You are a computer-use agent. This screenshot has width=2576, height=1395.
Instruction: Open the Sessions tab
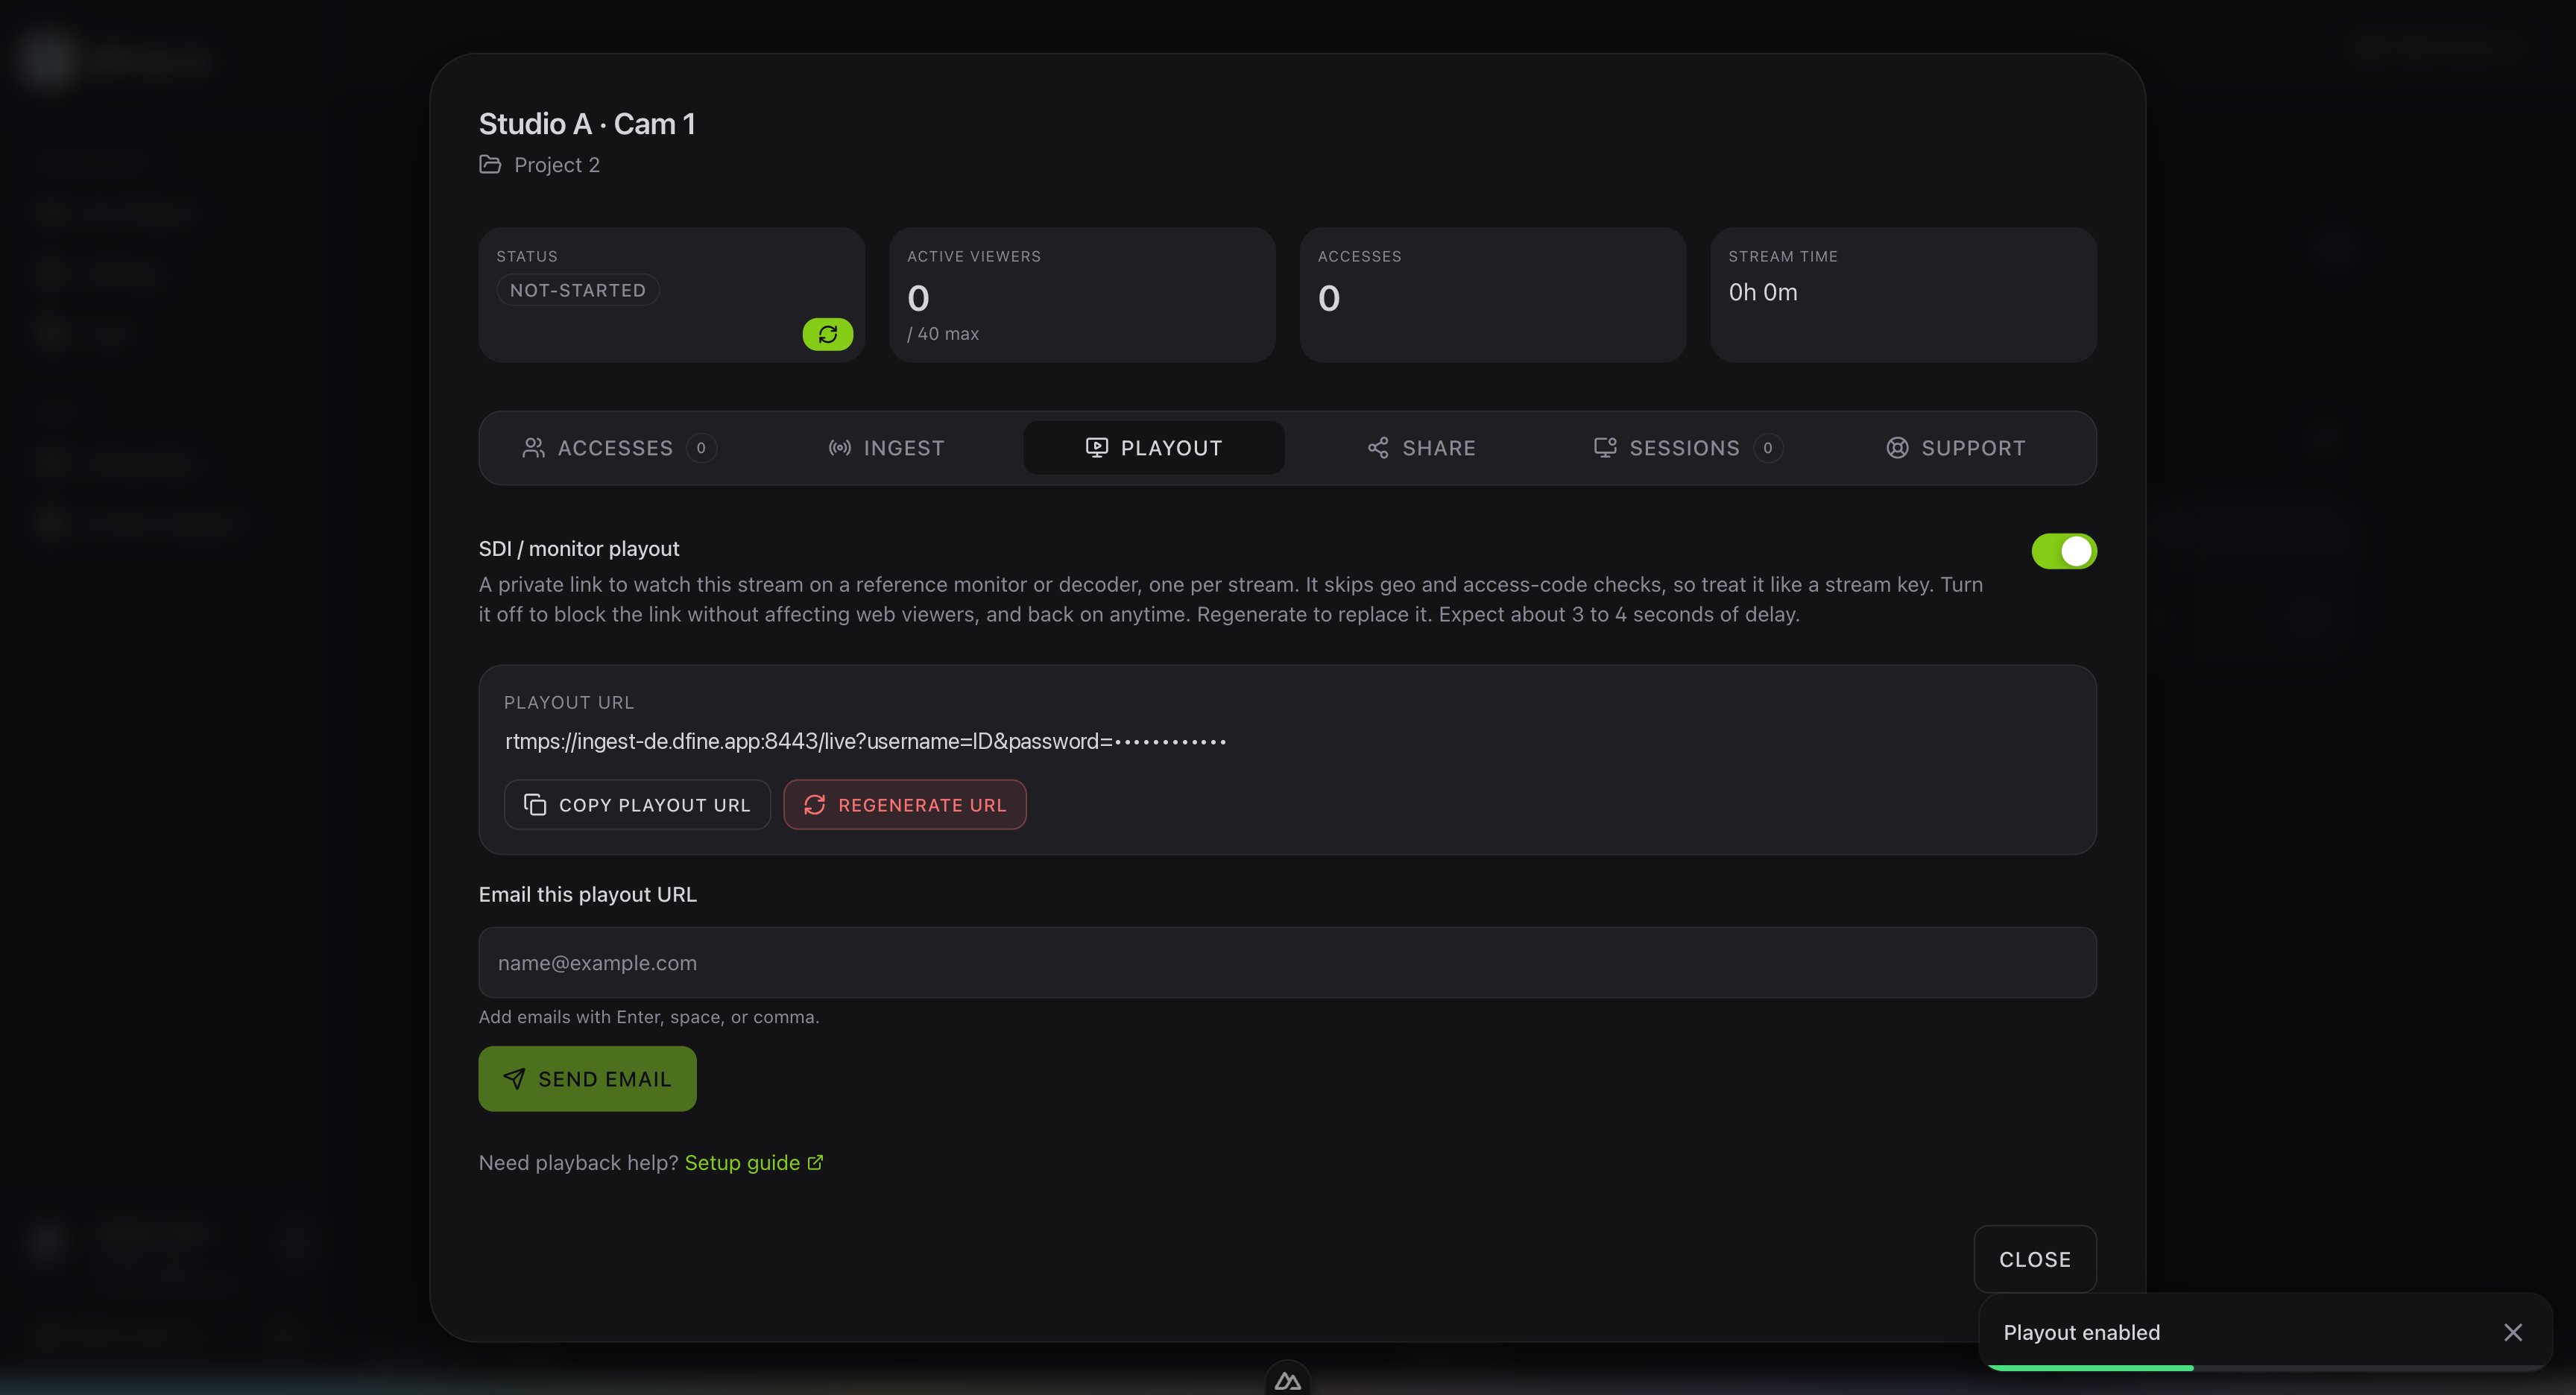[x=1688, y=448]
